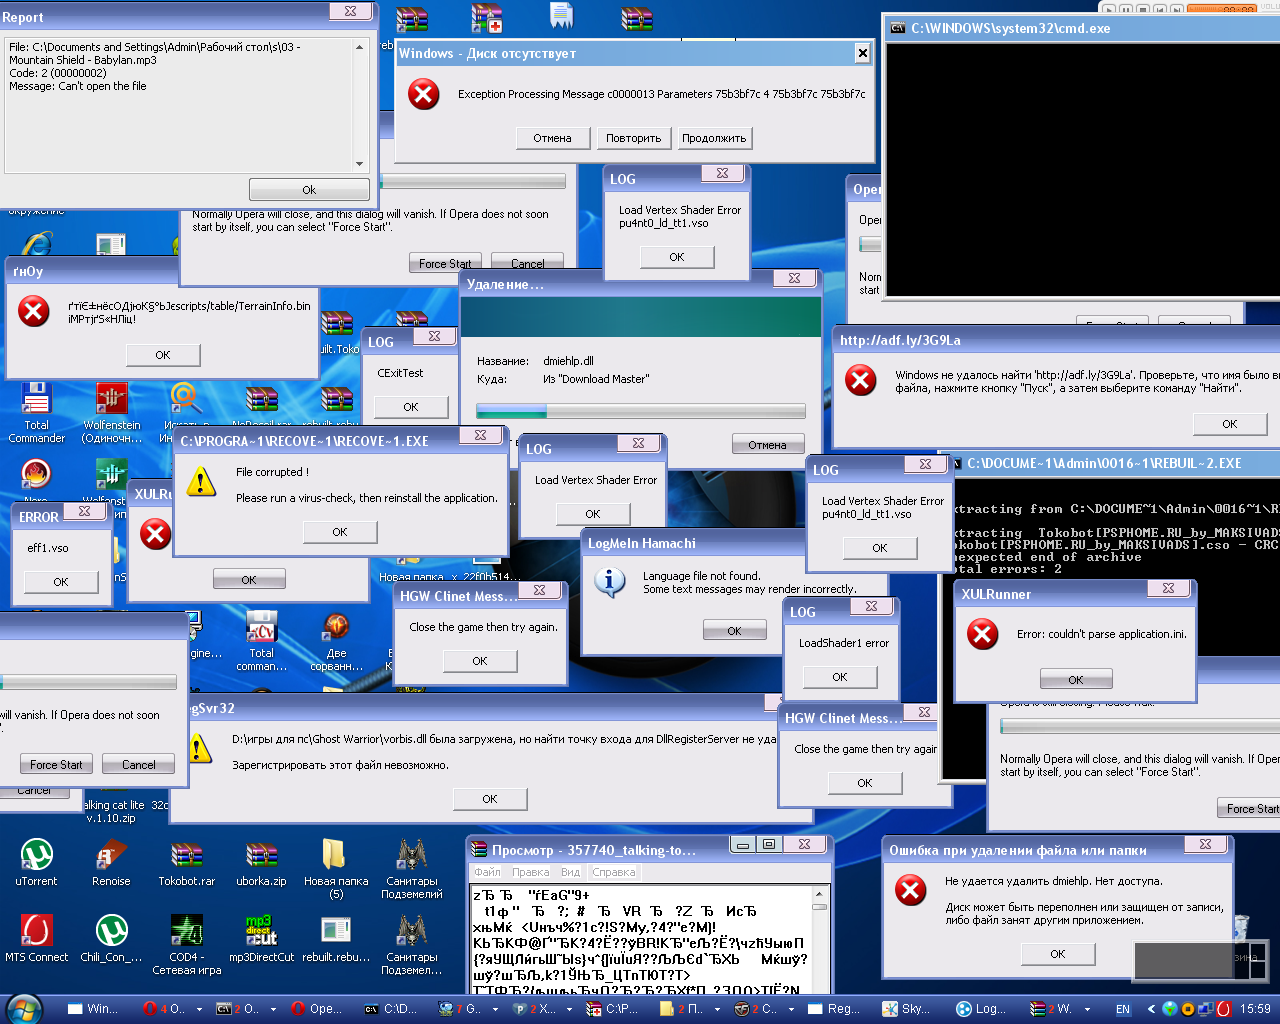
Task: Click OK in vorbis.dll registration error dialog
Action: pyautogui.click(x=490, y=799)
